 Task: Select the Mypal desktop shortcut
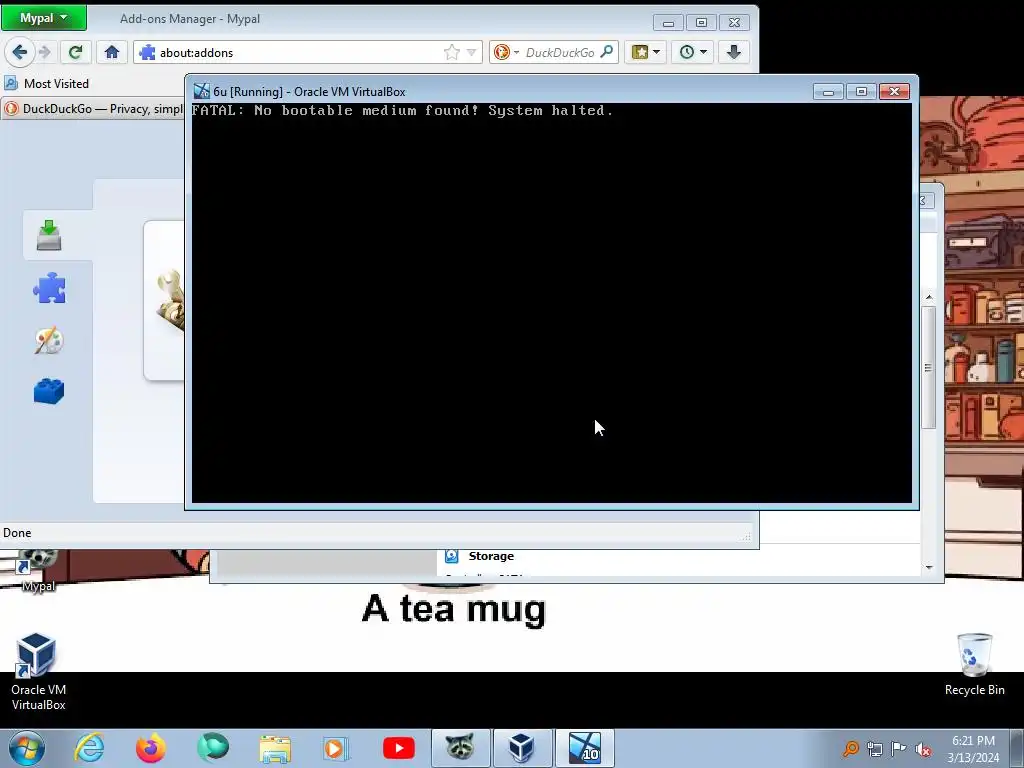pyautogui.click(x=37, y=569)
